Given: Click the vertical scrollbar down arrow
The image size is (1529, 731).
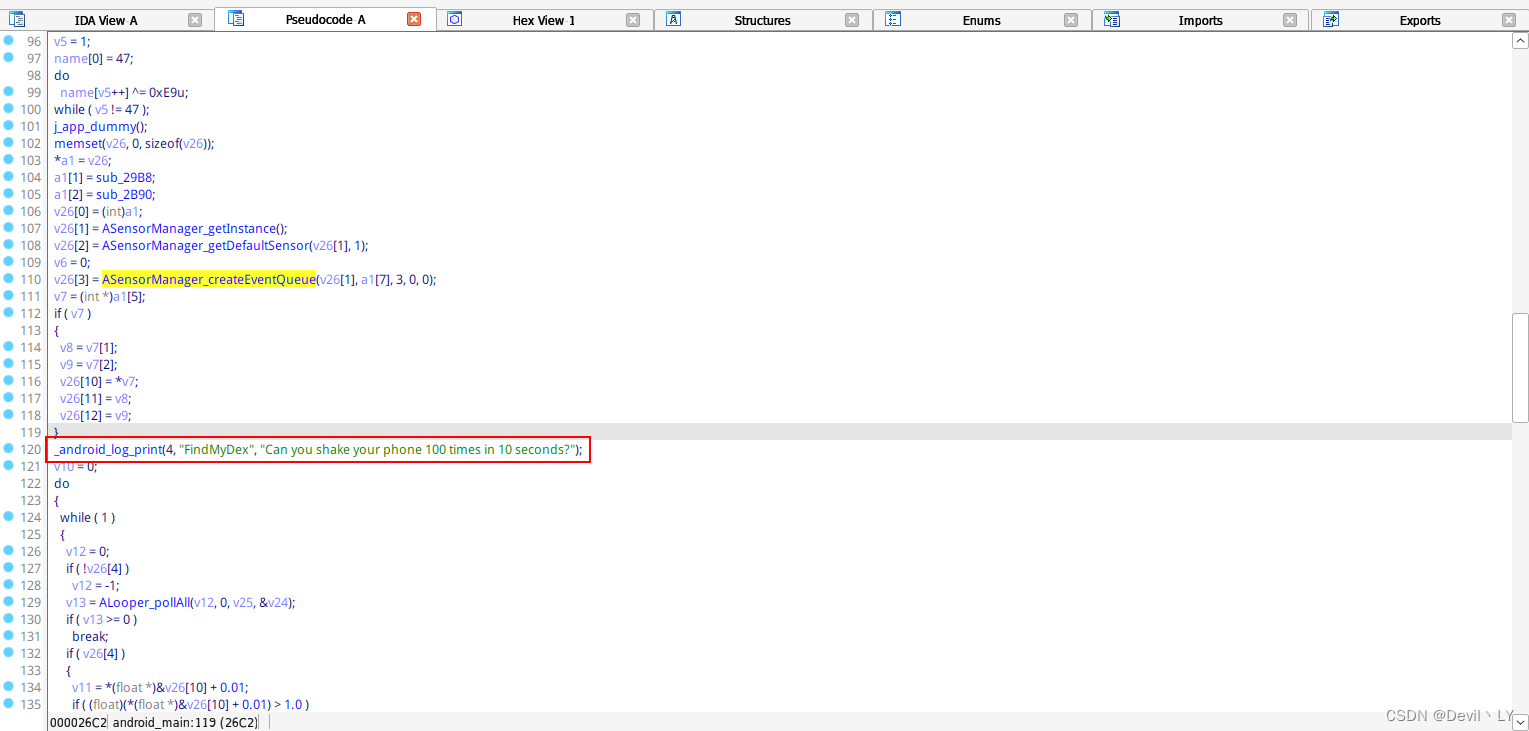Looking at the screenshot, I should coord(1520,721).
